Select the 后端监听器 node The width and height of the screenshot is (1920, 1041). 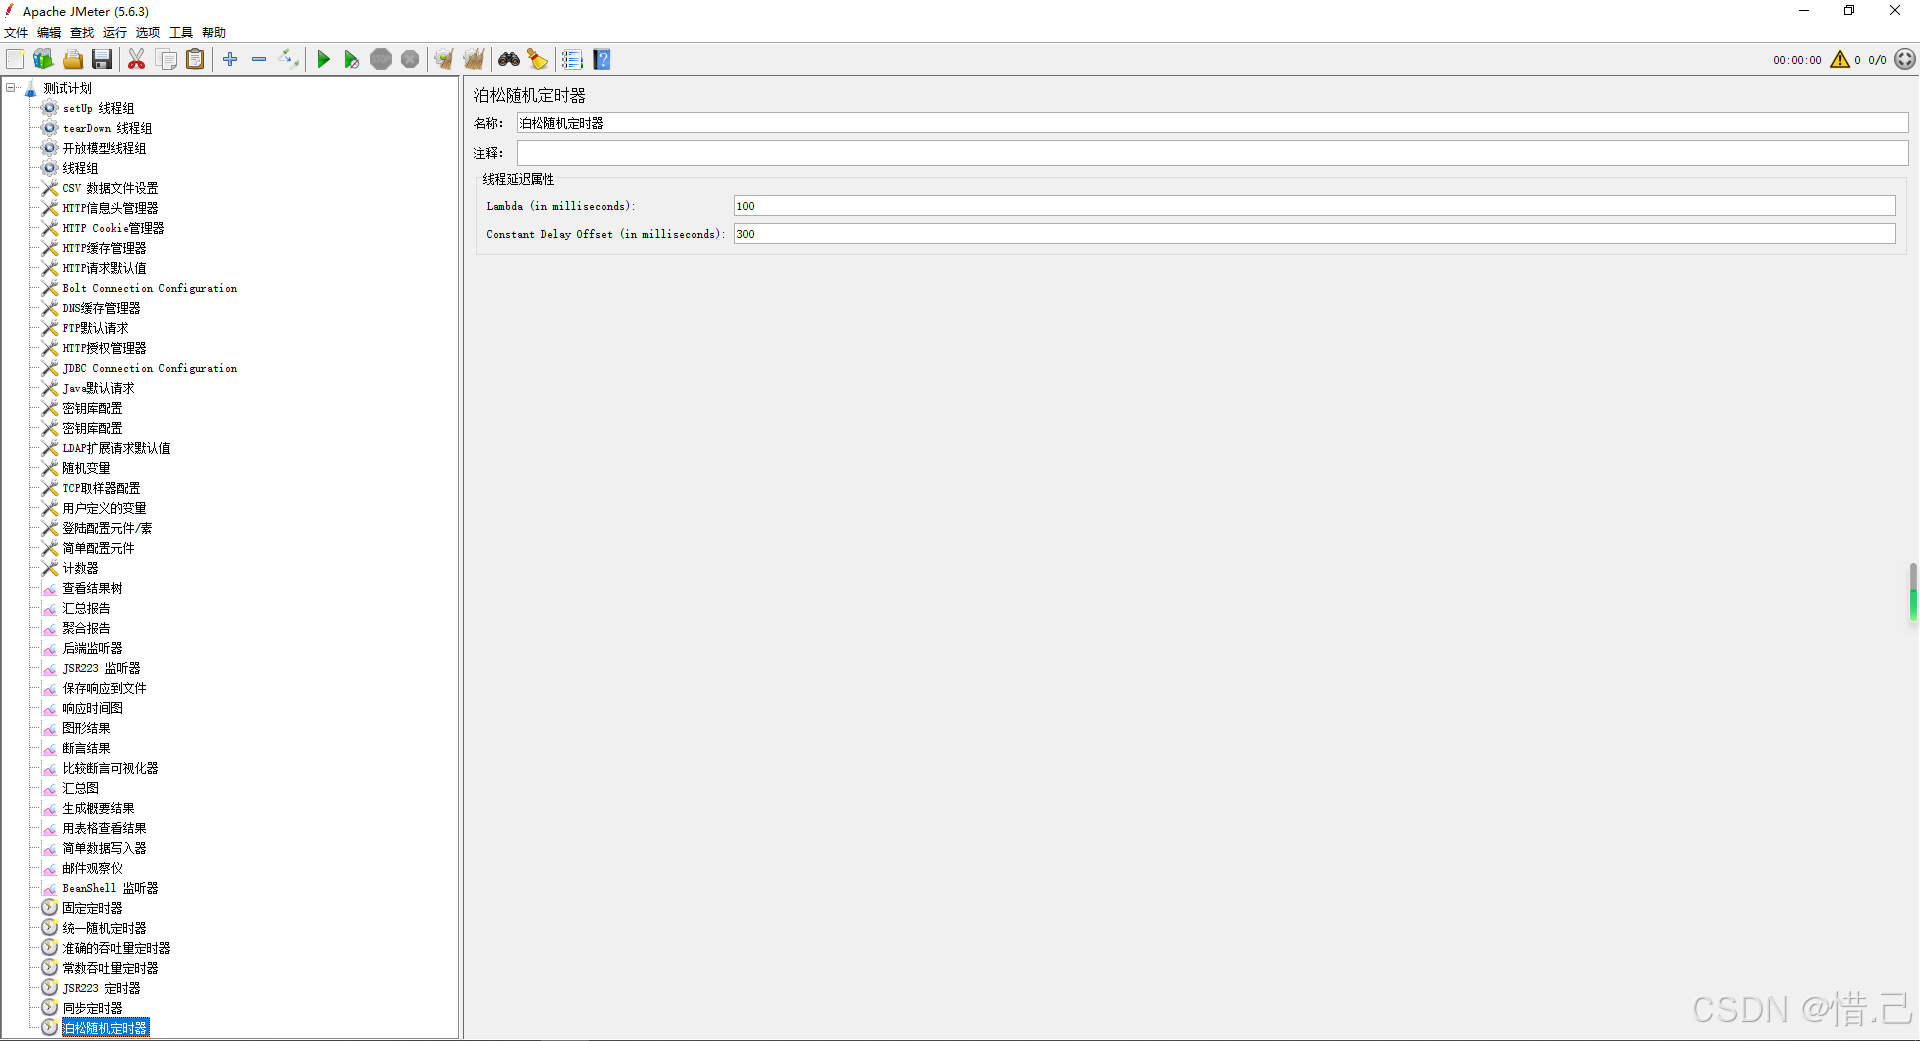(92, 648)
